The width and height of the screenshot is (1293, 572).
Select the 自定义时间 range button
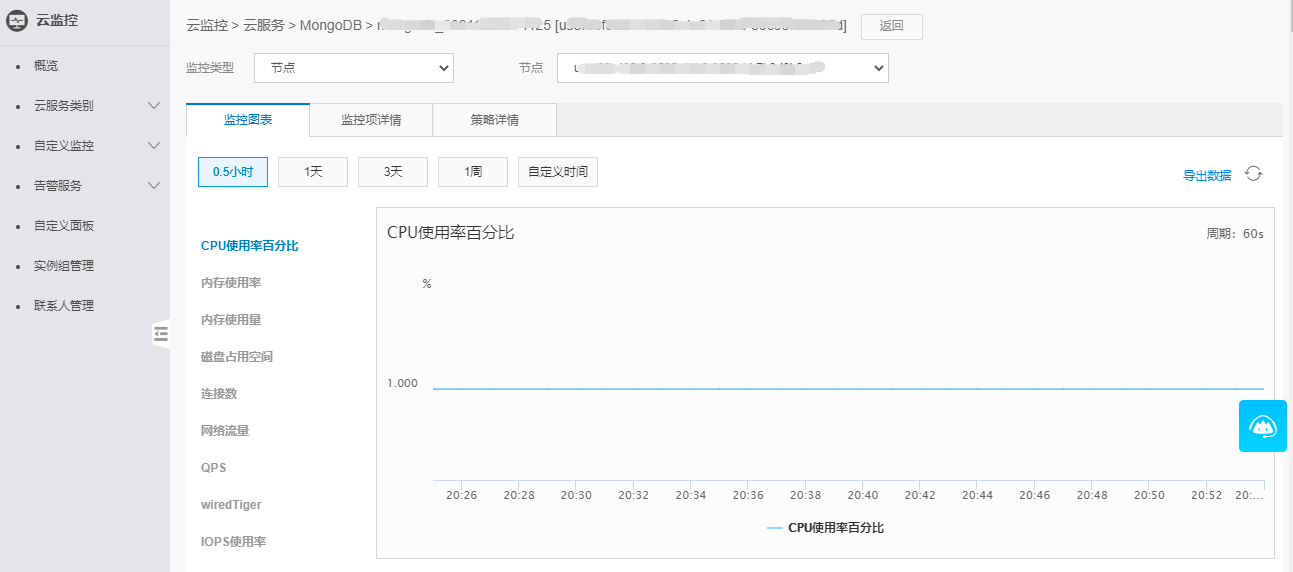[557, 172]
